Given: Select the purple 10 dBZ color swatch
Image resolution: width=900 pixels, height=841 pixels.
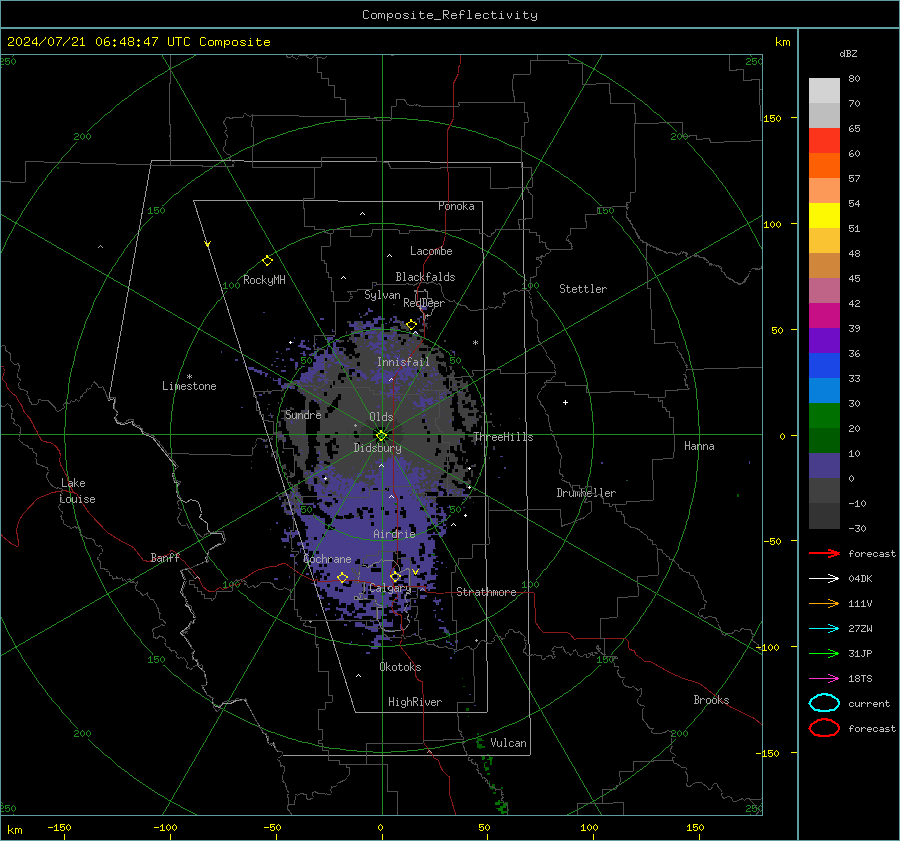Looking at the screenshot, I should pyautogui.click(x=824, y=465).
